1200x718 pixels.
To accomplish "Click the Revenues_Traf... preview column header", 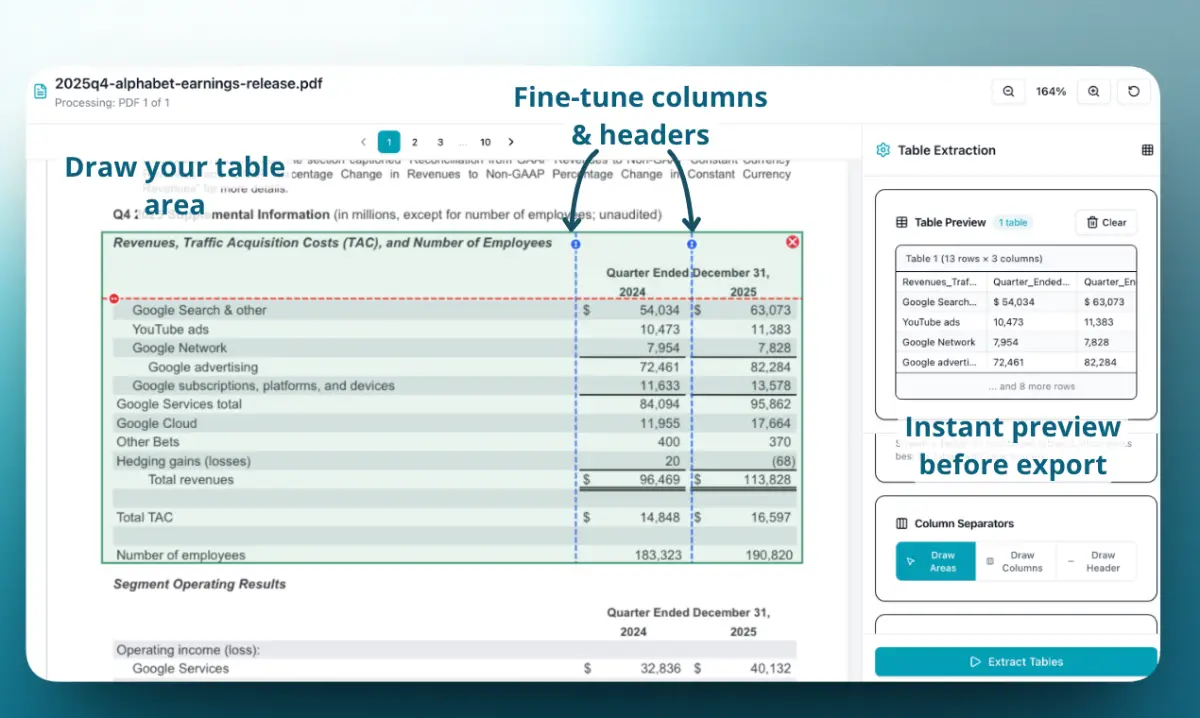I will point(940,282).
